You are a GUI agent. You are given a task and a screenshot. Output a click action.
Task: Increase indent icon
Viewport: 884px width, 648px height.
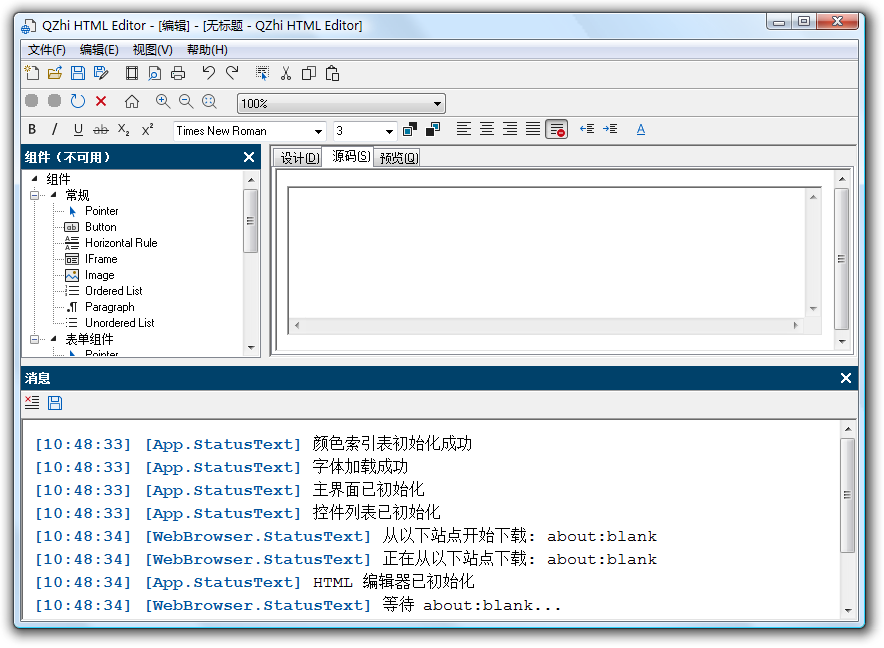point(610,129)
